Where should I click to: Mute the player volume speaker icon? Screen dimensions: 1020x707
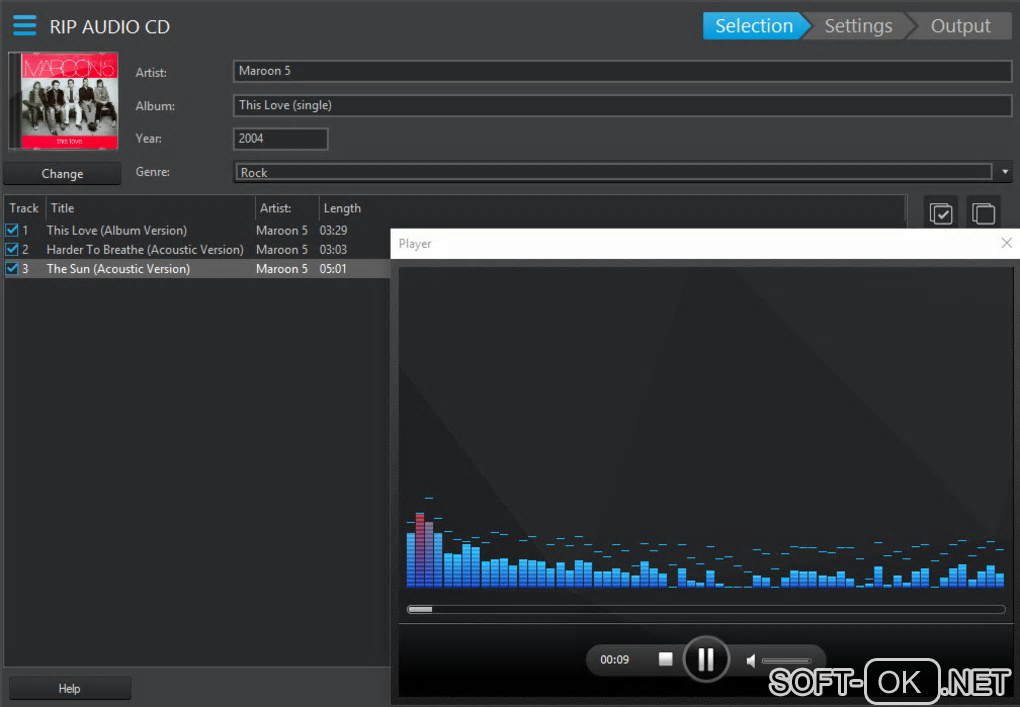[x=751, y=661]
